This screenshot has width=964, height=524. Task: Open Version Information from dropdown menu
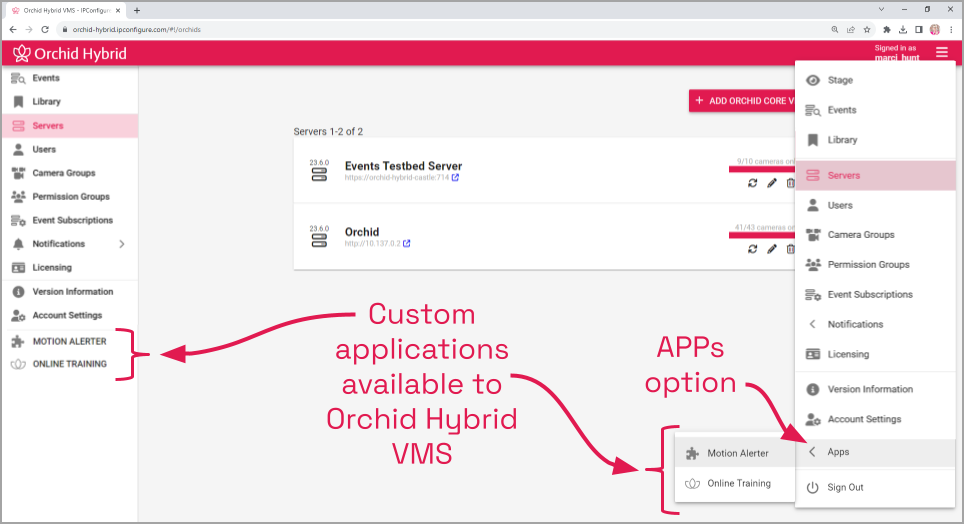click(875, 389)
